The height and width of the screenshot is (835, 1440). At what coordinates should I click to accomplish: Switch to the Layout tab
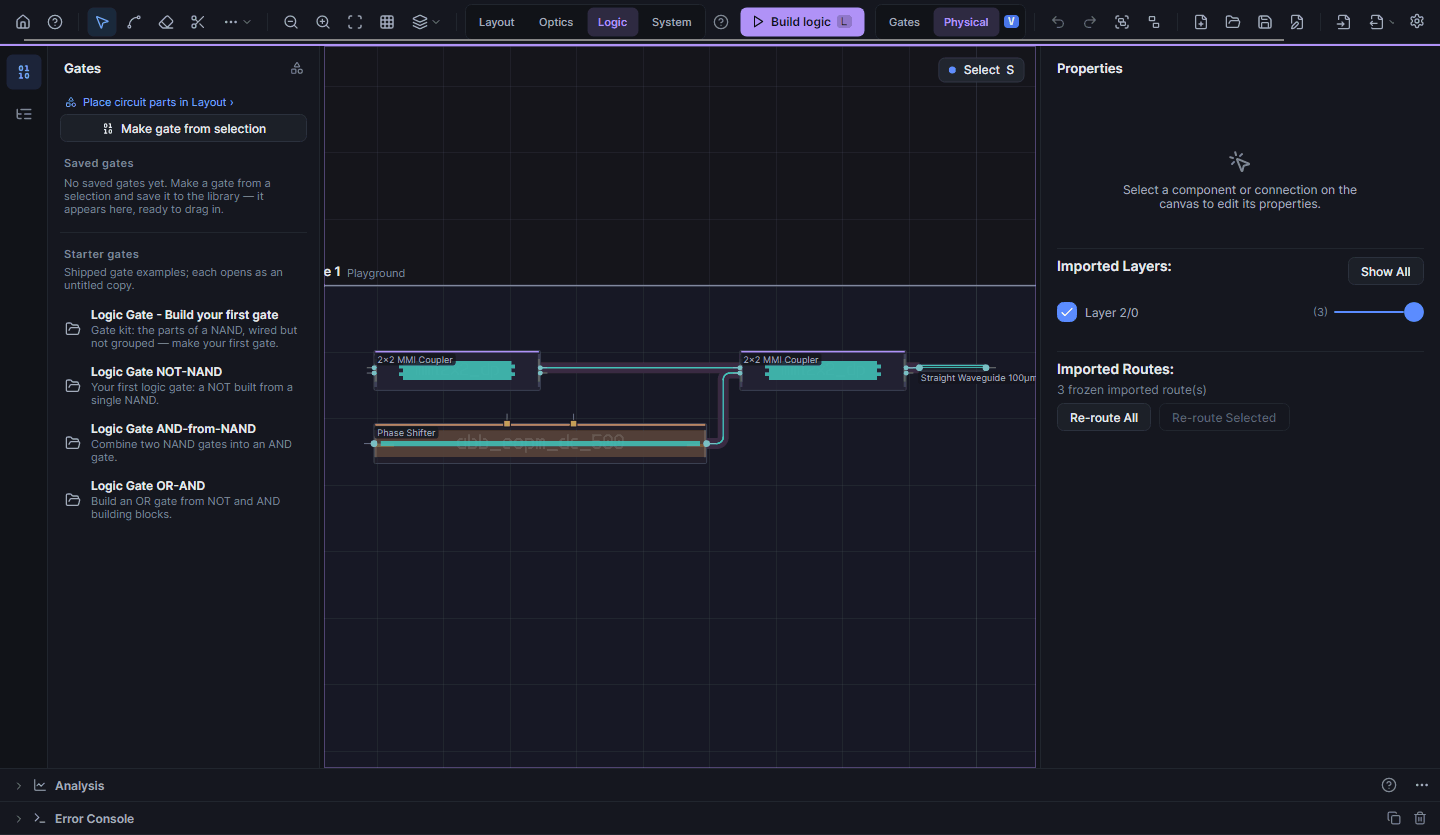pos(496,22)
